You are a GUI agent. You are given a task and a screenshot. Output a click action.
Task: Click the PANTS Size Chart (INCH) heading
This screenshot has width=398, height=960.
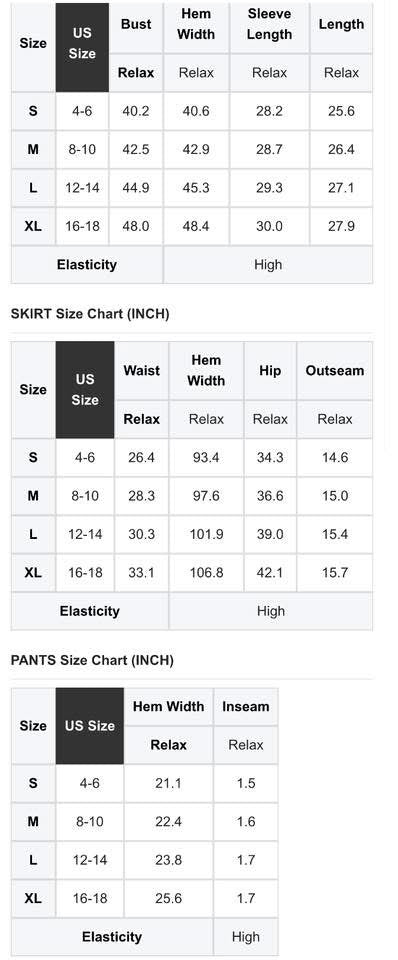[92, 661]
